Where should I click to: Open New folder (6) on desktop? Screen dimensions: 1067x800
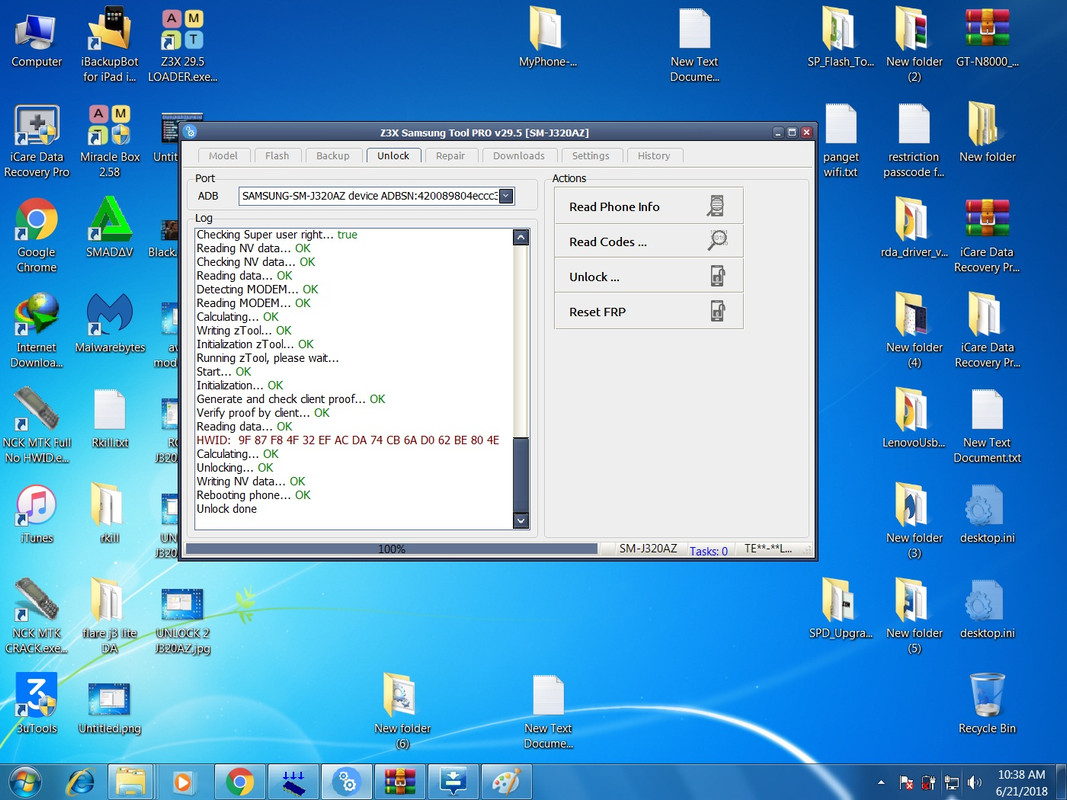point(402,712)
